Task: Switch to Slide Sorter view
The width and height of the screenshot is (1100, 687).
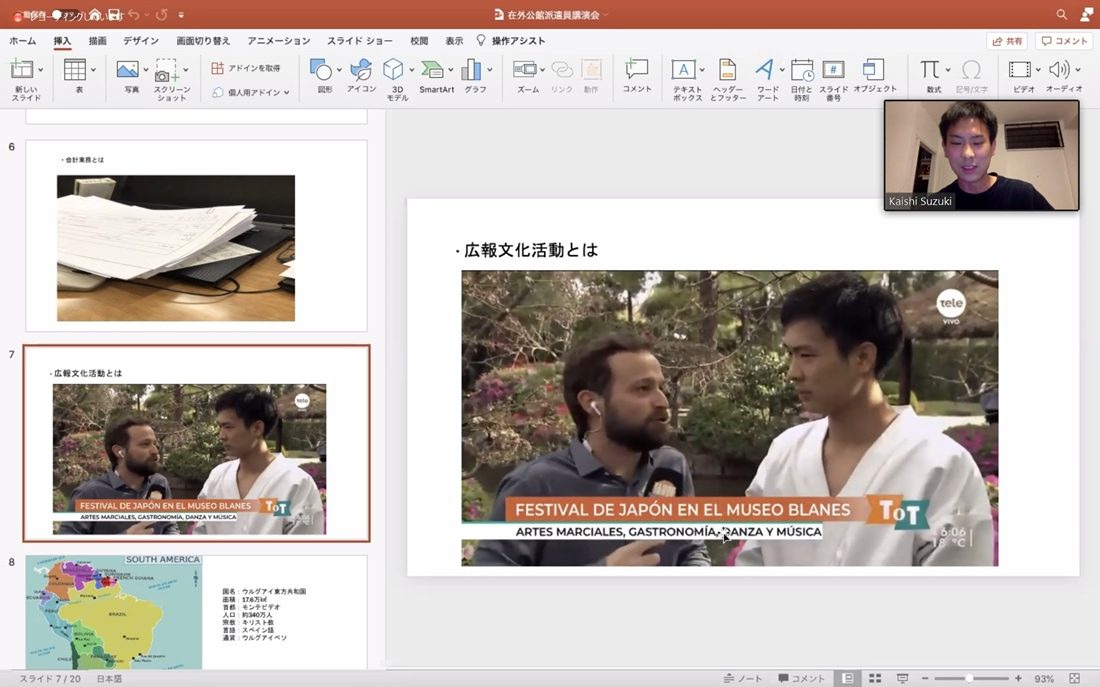Action: [875, 679]
